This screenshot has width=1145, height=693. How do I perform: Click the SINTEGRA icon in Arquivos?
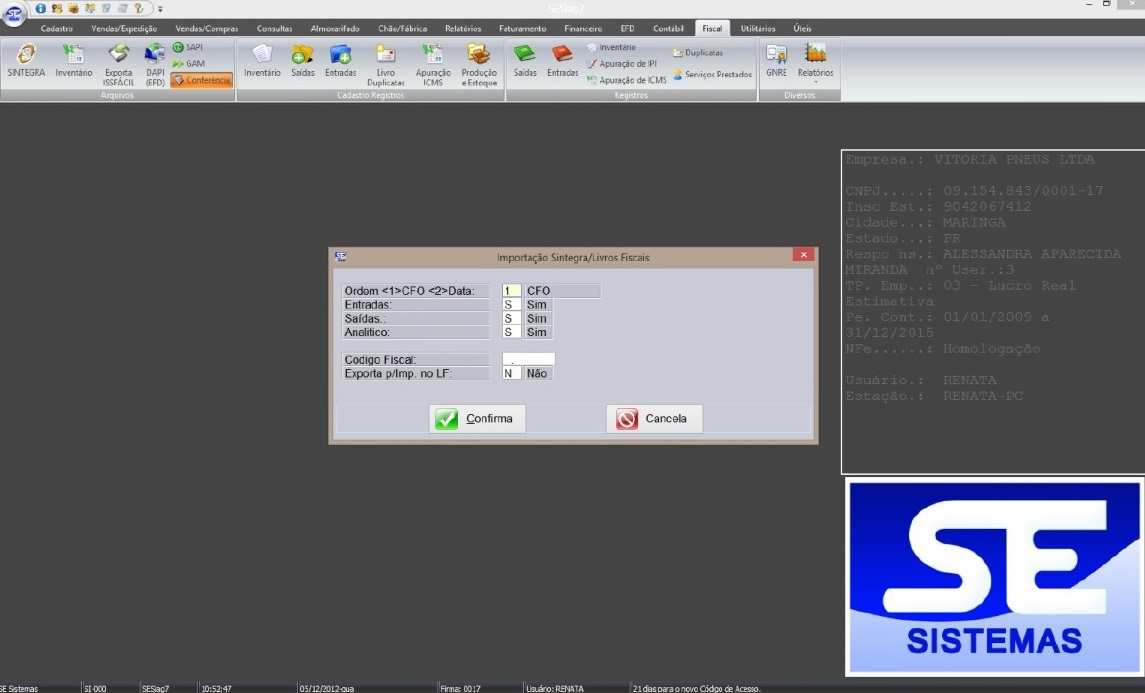point(26,62)
